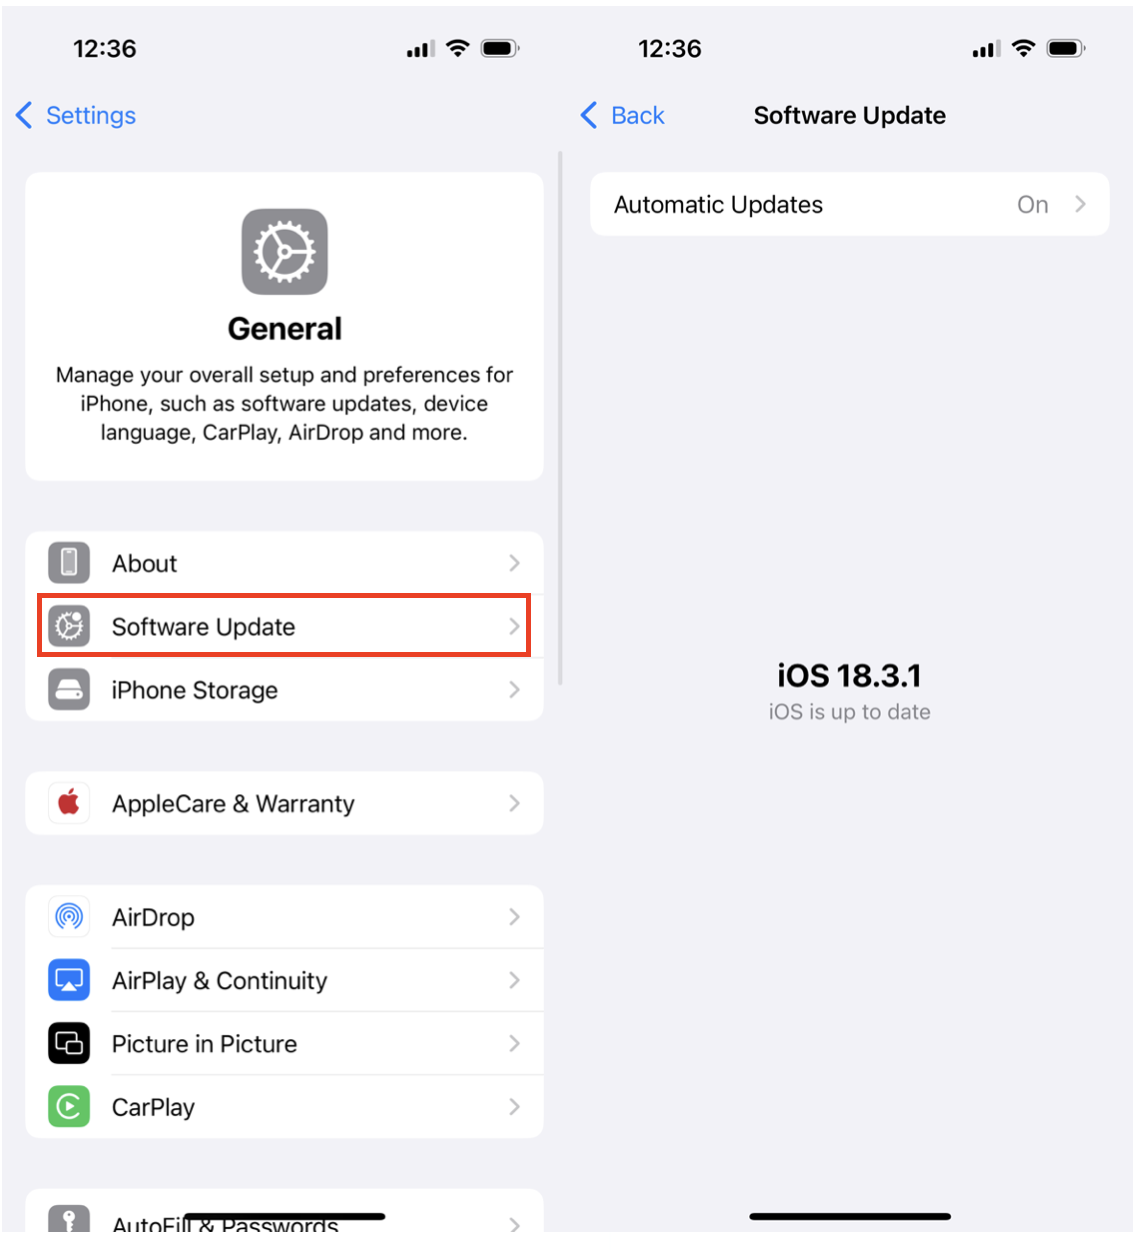The image size is (1138, 1250).
Task: Expand the About row chevron
Action: 514,563
